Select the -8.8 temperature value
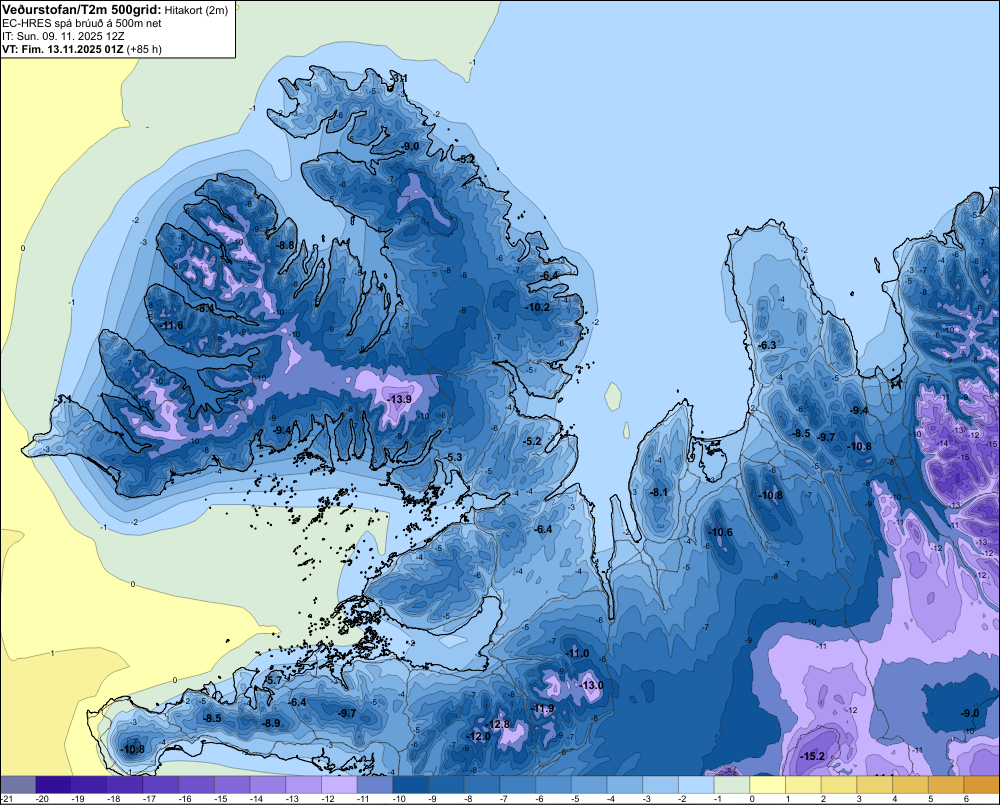 pyautogui.click(x=285, y=245)
